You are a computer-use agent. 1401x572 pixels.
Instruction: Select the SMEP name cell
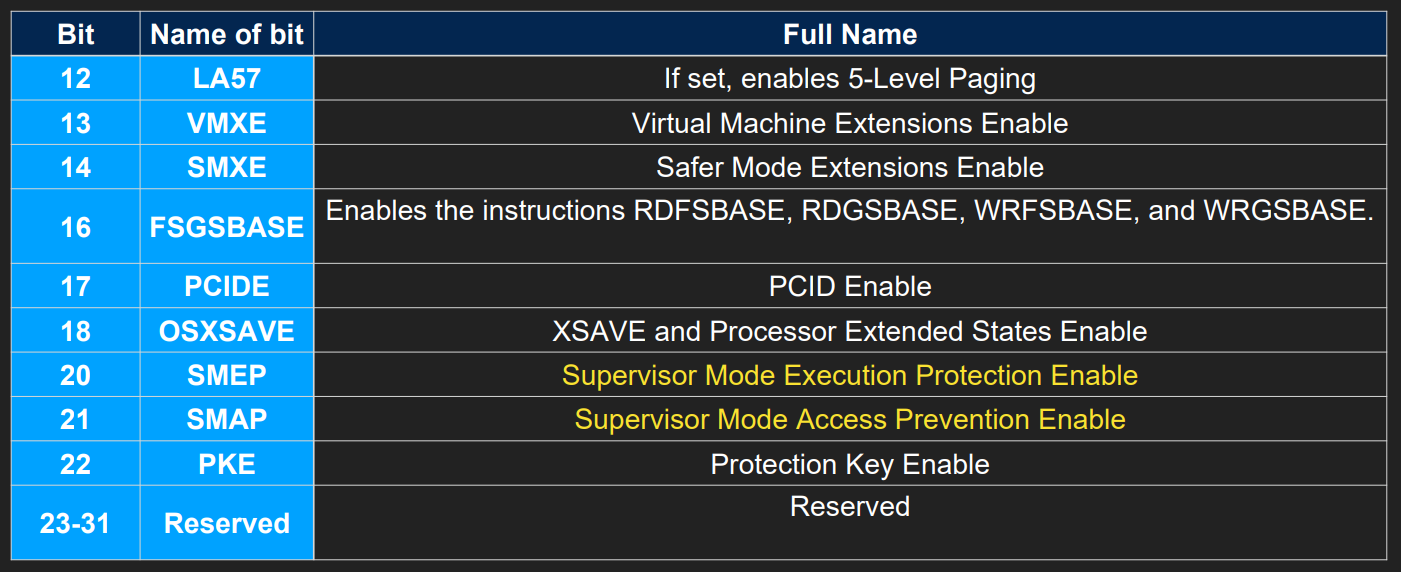[227, 375]
